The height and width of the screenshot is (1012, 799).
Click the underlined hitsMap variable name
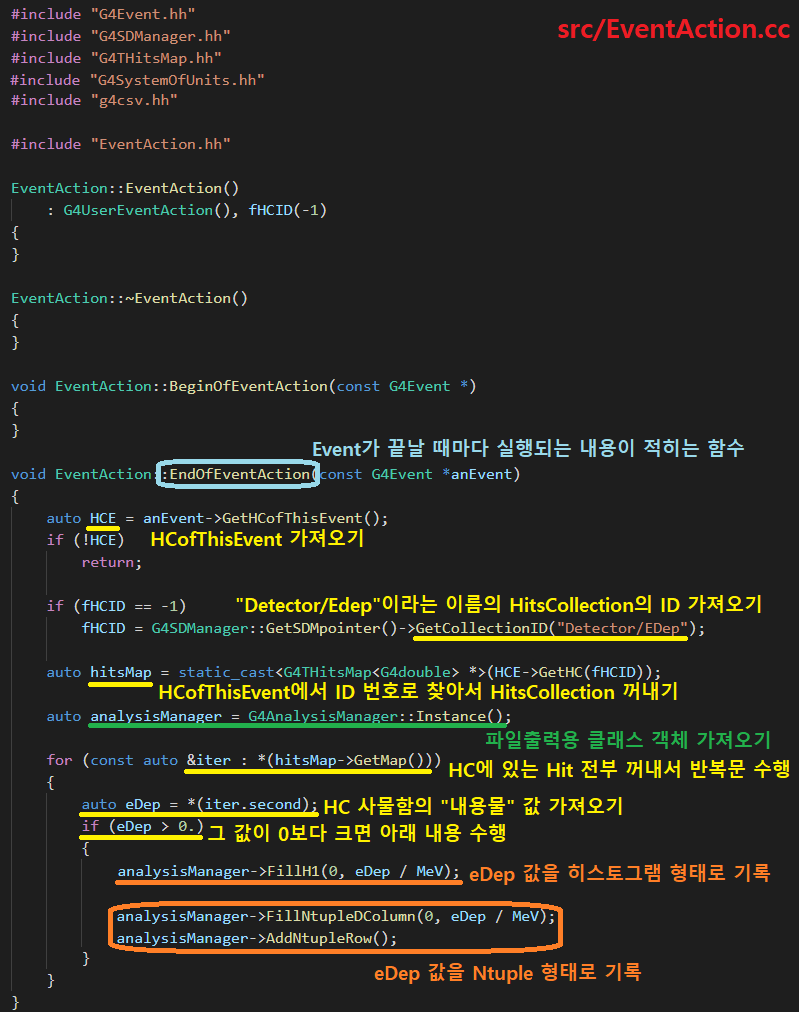pos(119,672)
